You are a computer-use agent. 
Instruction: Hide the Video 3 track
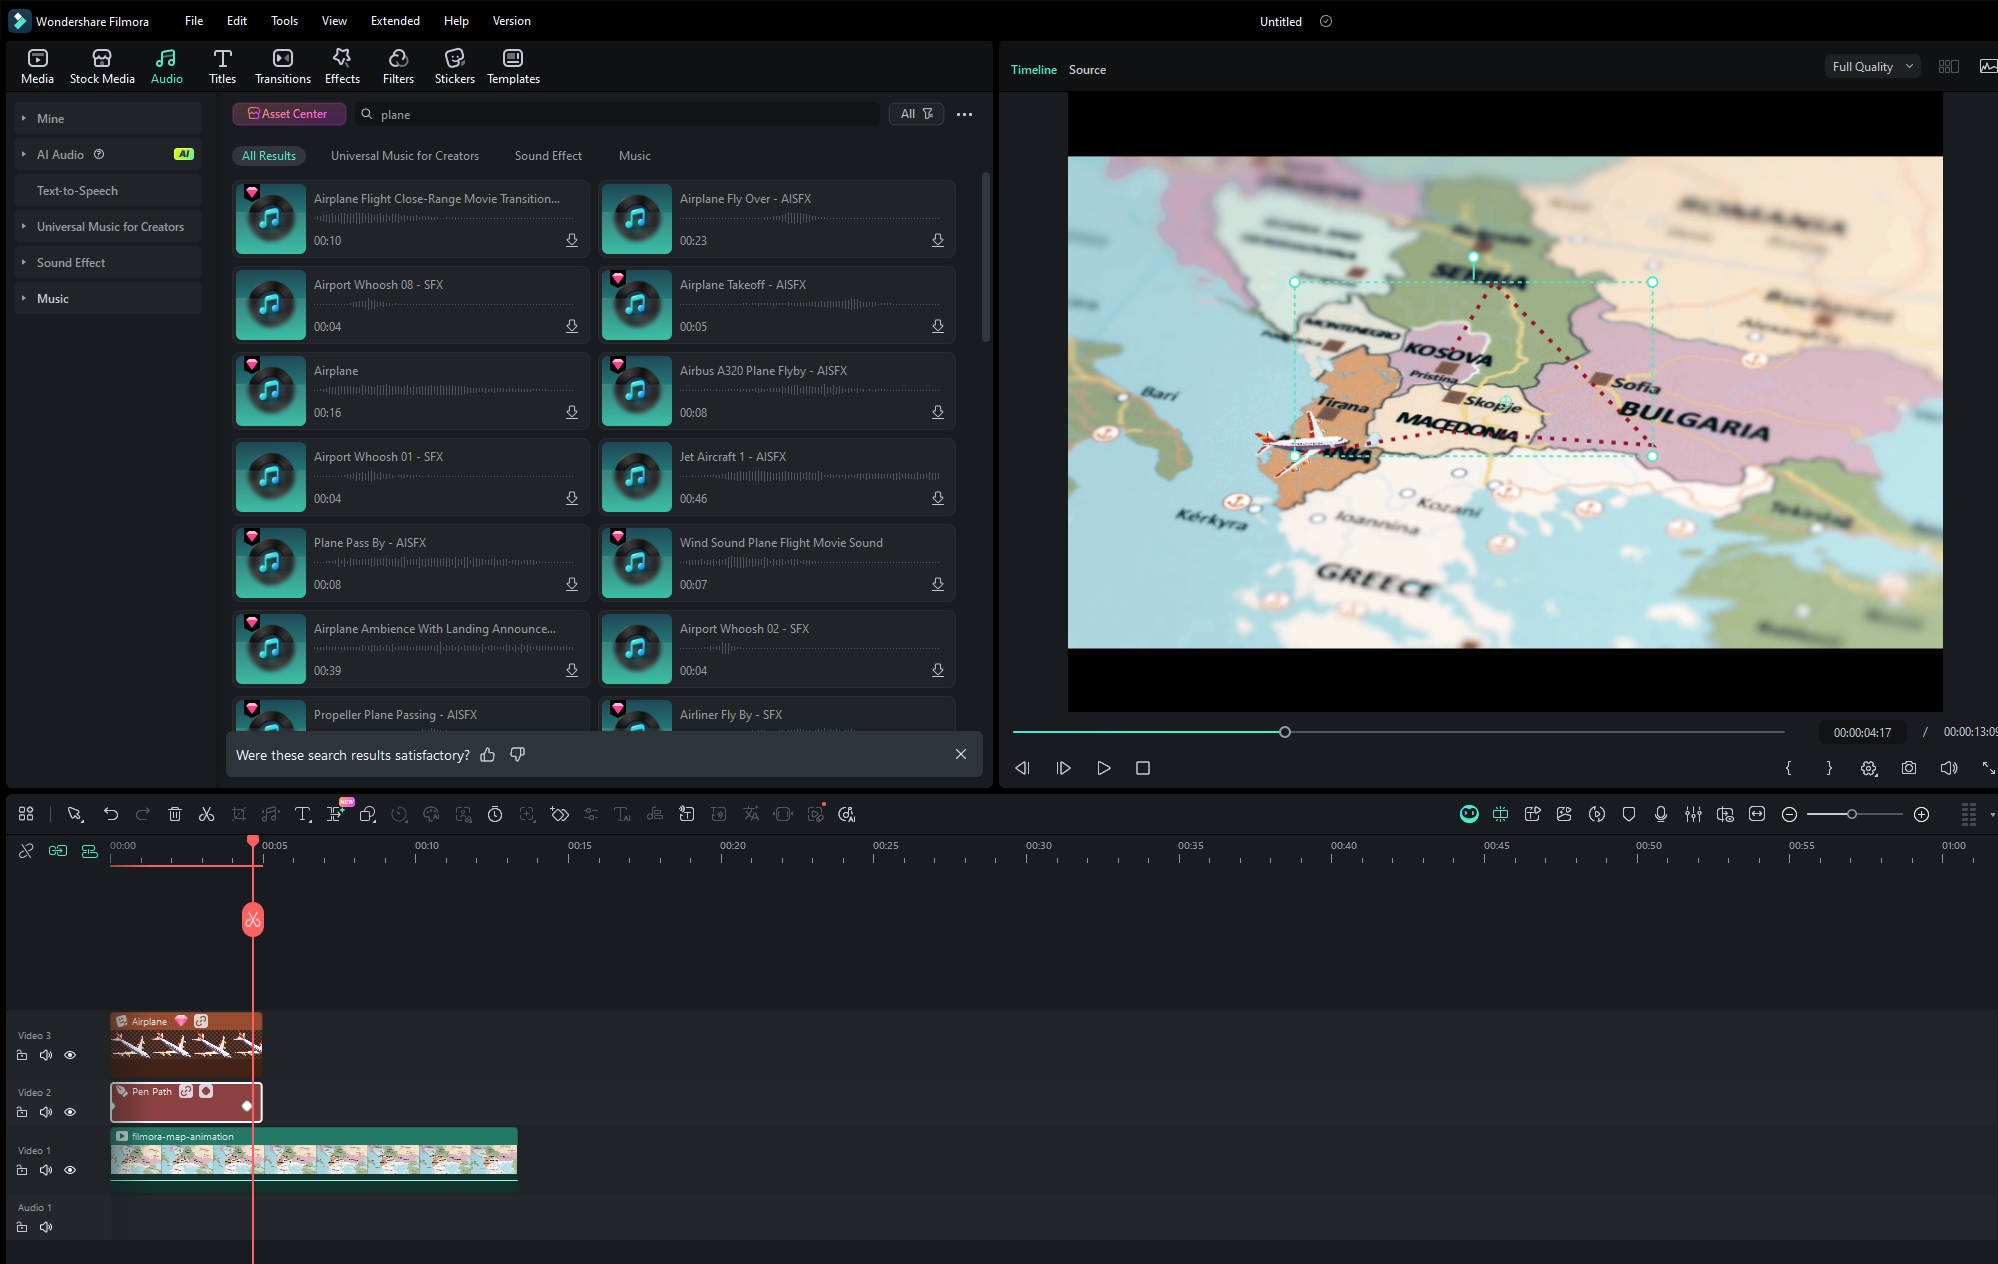[70, 1055]
